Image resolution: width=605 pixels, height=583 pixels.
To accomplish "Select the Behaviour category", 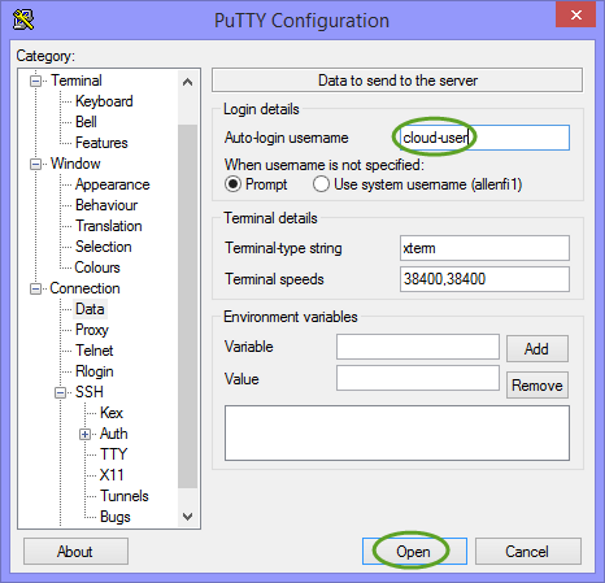I will [x=106, y=205].
